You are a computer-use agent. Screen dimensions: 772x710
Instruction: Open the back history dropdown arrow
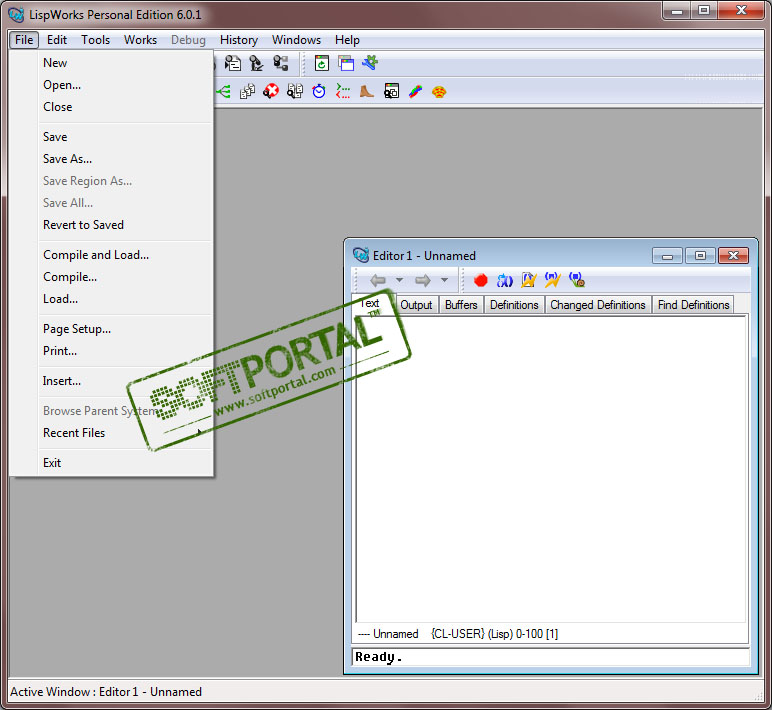click(x=399, y=280)
